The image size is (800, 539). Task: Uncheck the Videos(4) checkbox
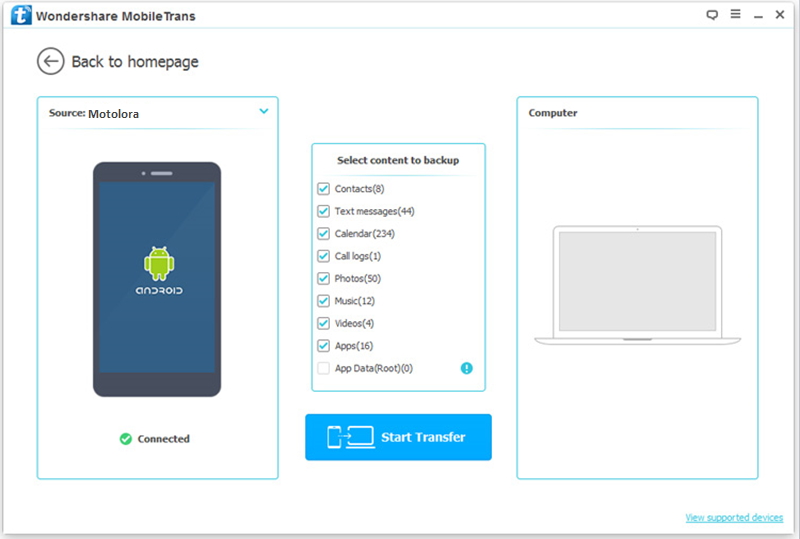323,324
